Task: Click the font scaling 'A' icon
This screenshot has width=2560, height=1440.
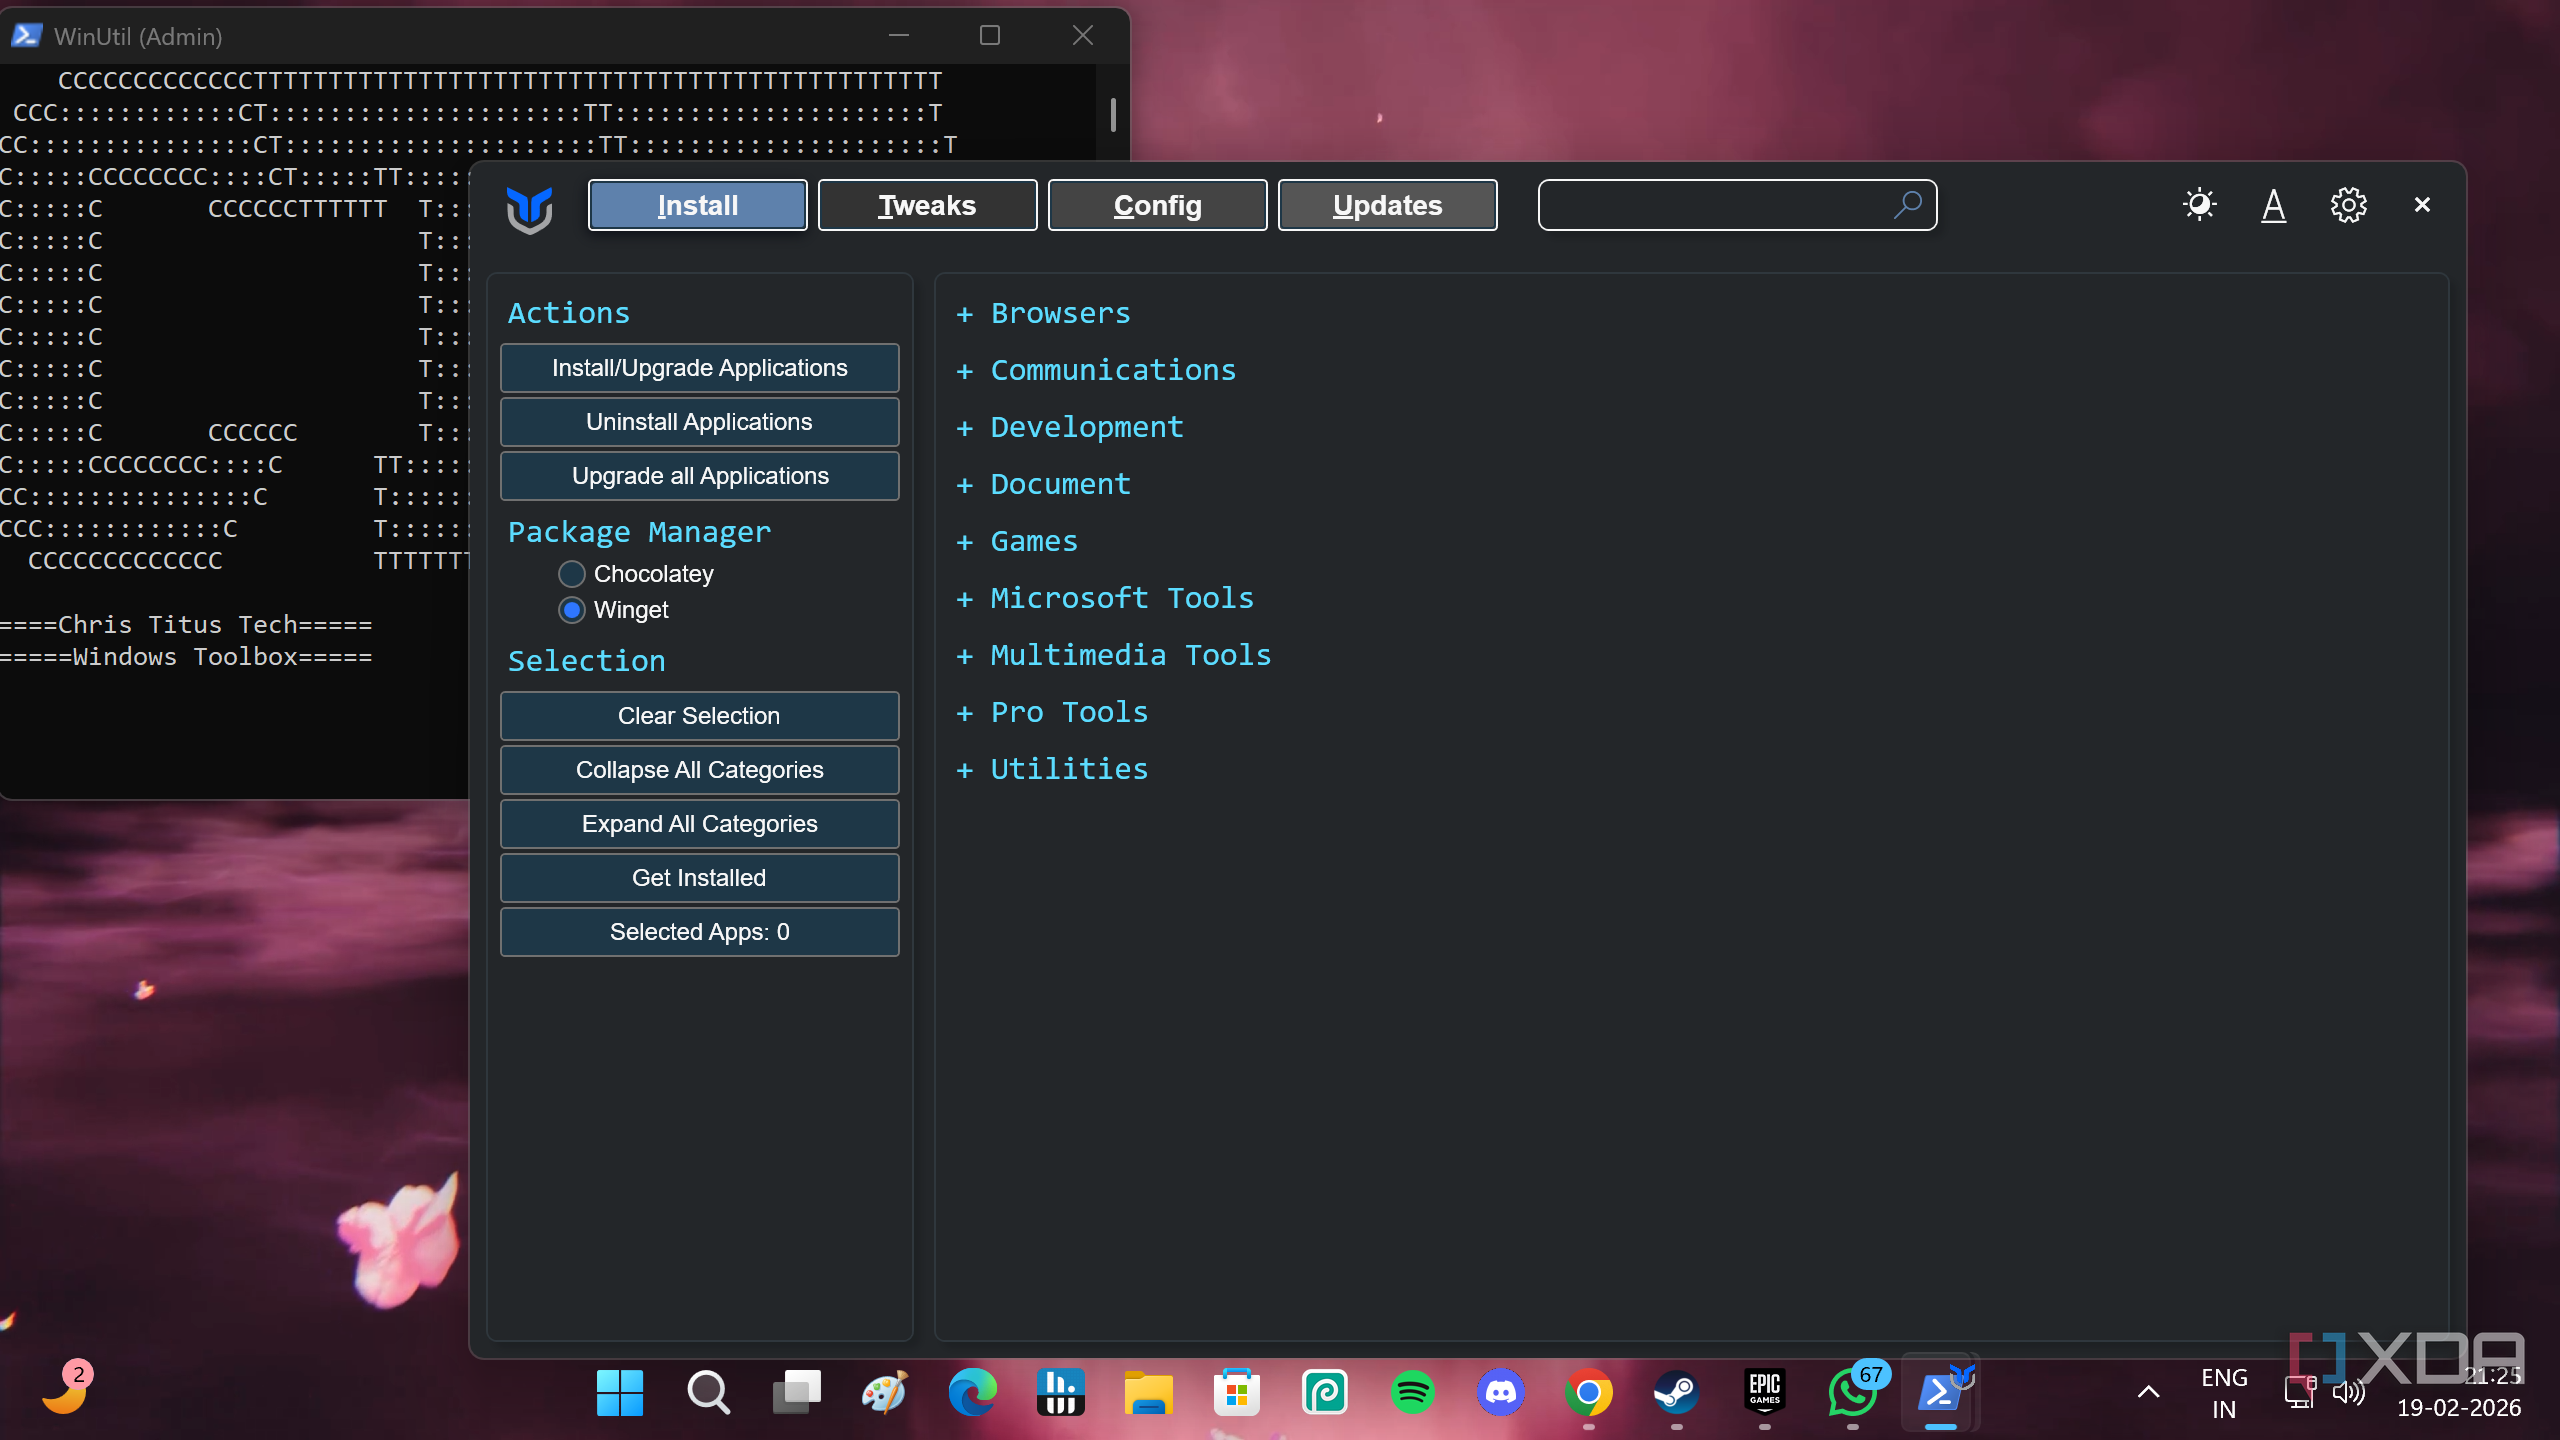Action: pos(2273,205)
